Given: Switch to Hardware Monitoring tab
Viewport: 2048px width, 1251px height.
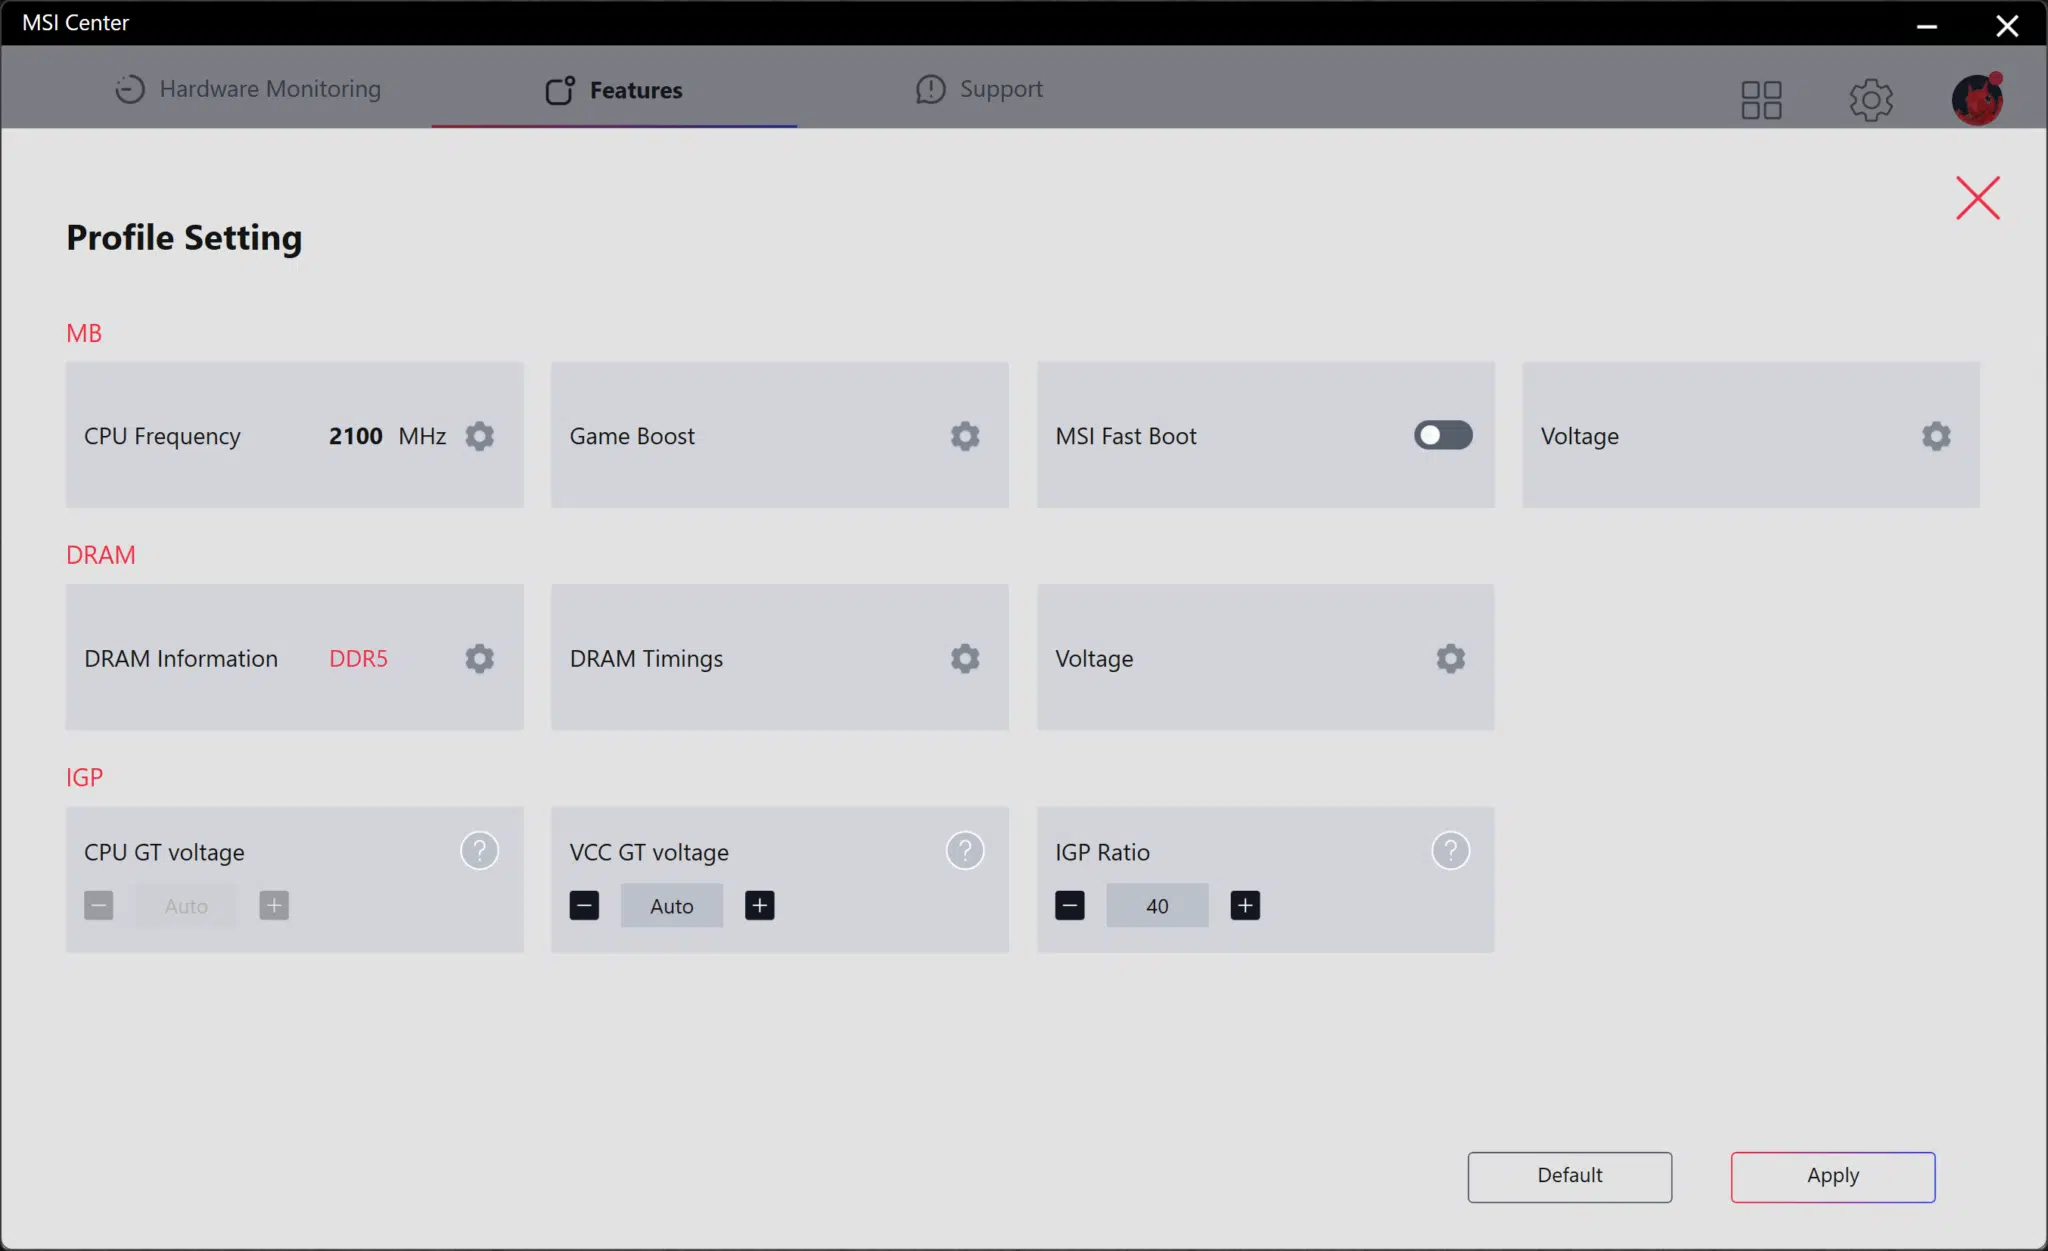Looking at the screenshot, I should (x=247, y=89).
